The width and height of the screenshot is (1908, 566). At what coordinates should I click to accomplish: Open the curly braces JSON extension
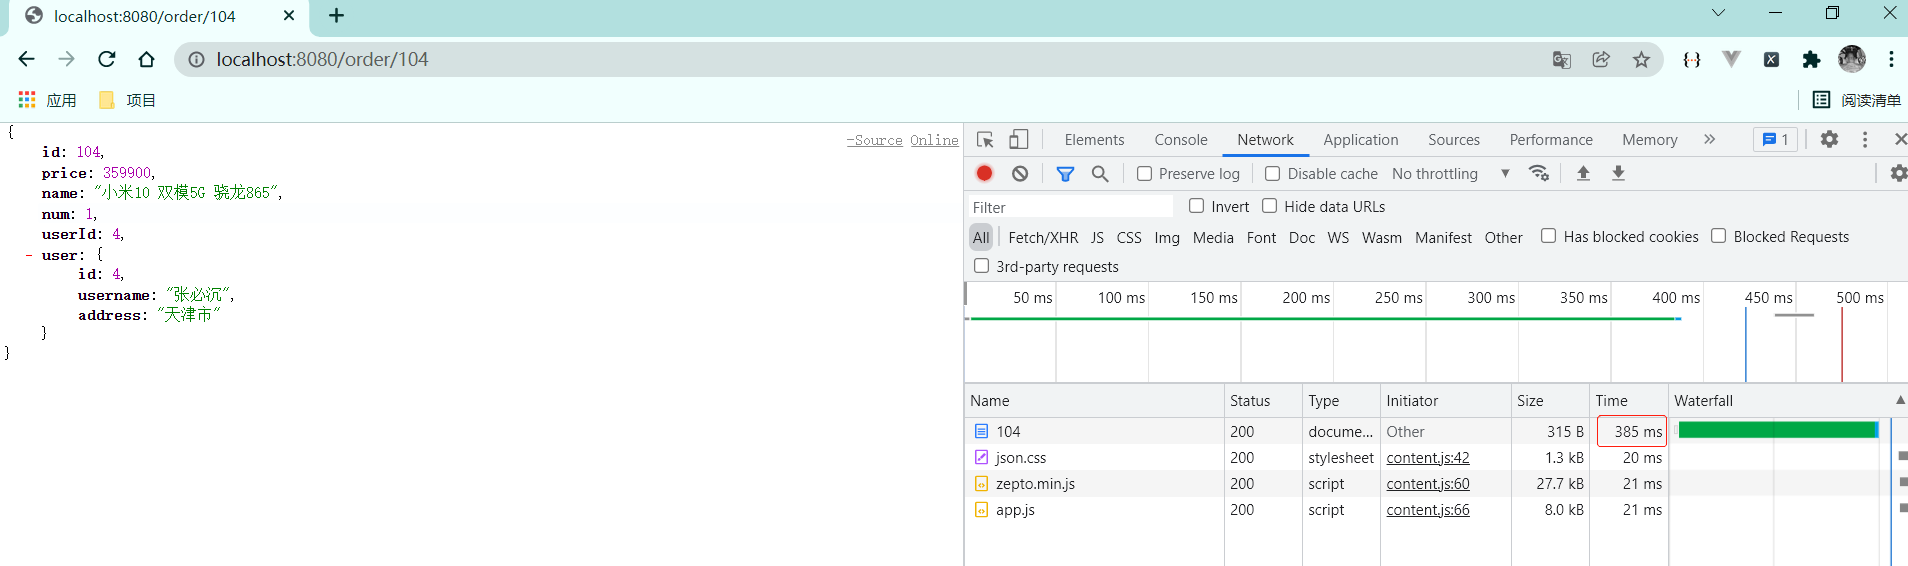[1691, 60]
